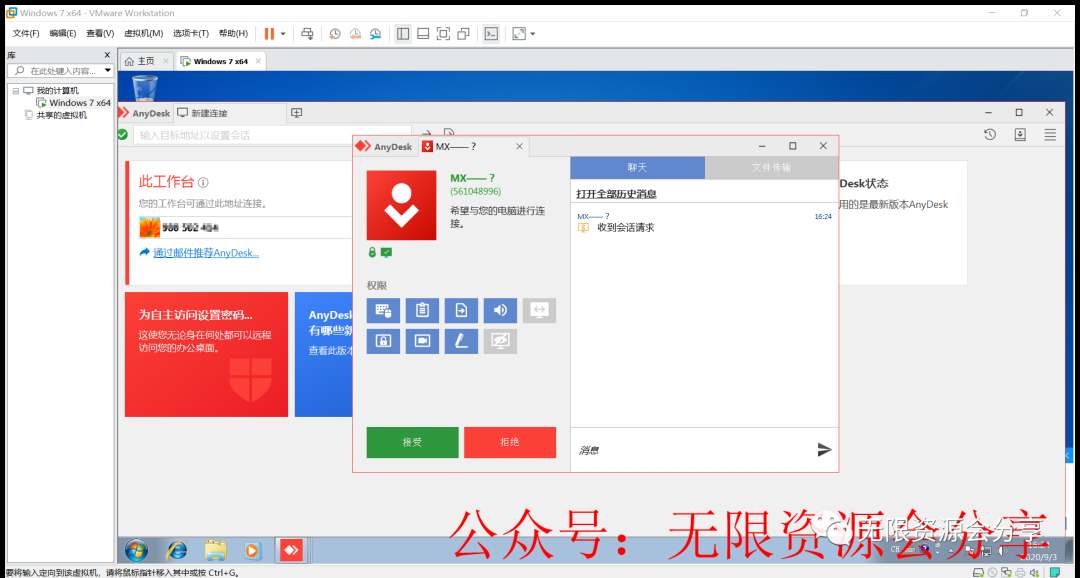
Task: Switch to the 聊天 chat tab
Action: 637,167
